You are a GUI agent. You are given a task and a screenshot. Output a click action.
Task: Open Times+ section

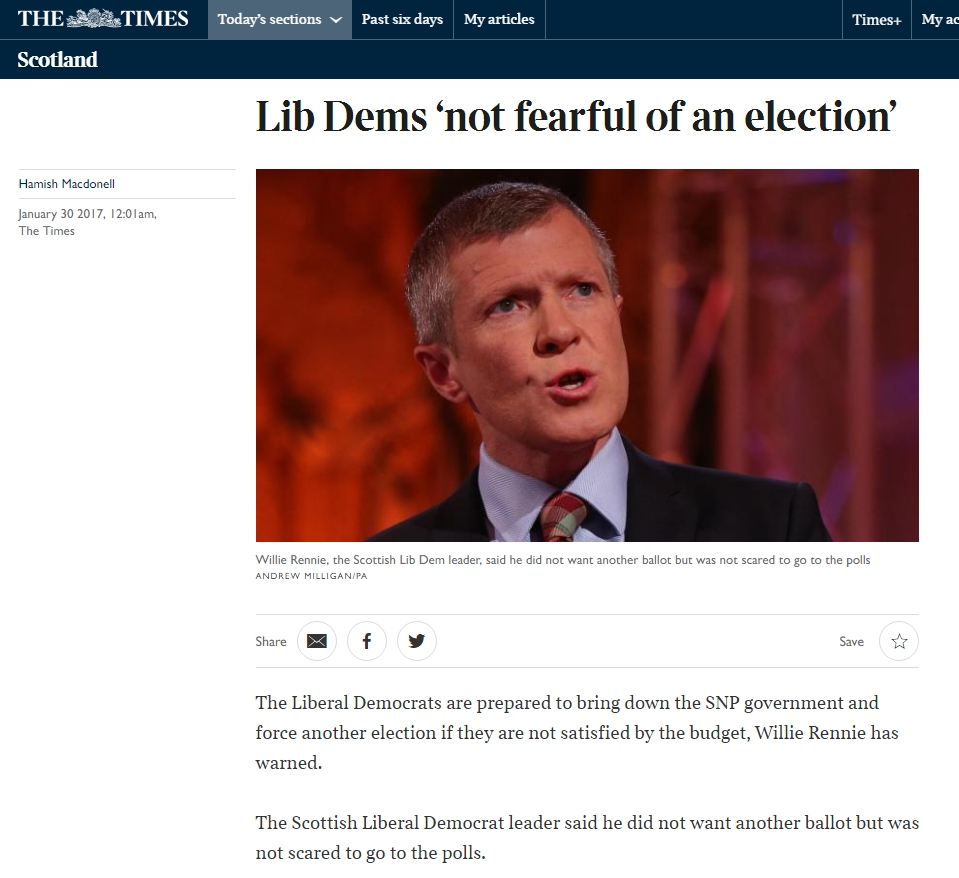click(876, 20)
